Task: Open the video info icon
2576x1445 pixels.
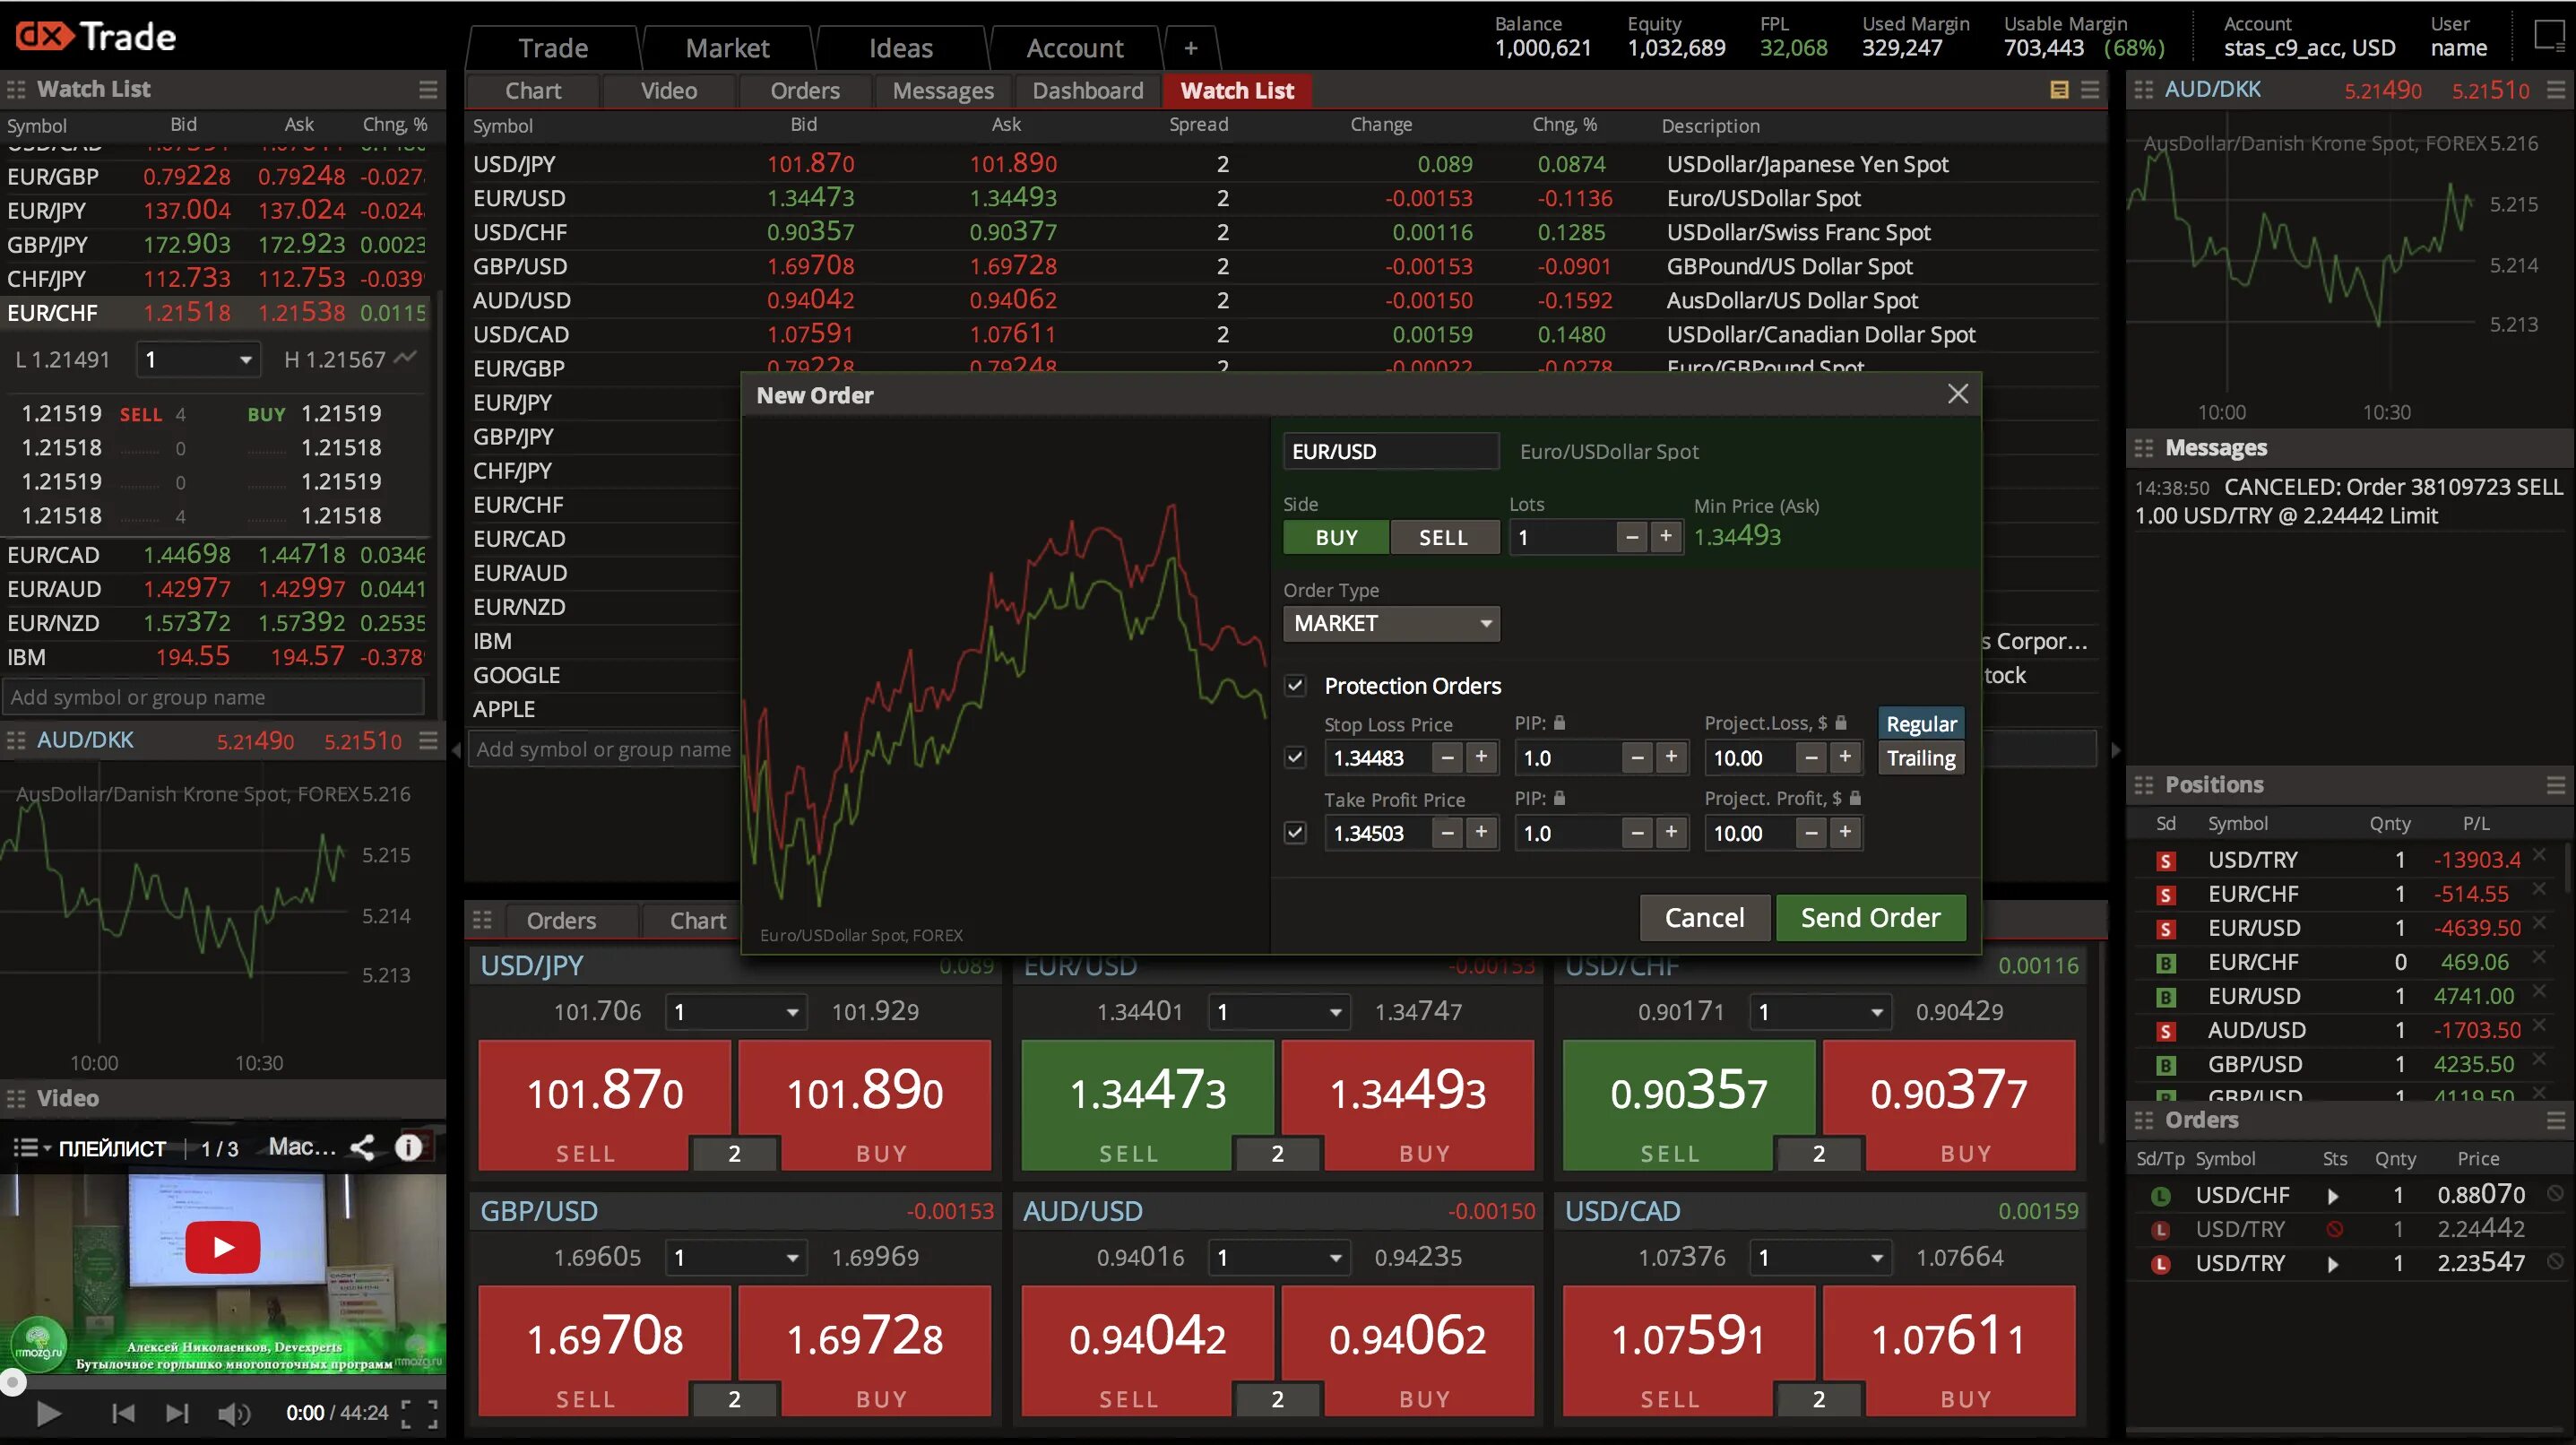Action: (x=408, y=1147)
